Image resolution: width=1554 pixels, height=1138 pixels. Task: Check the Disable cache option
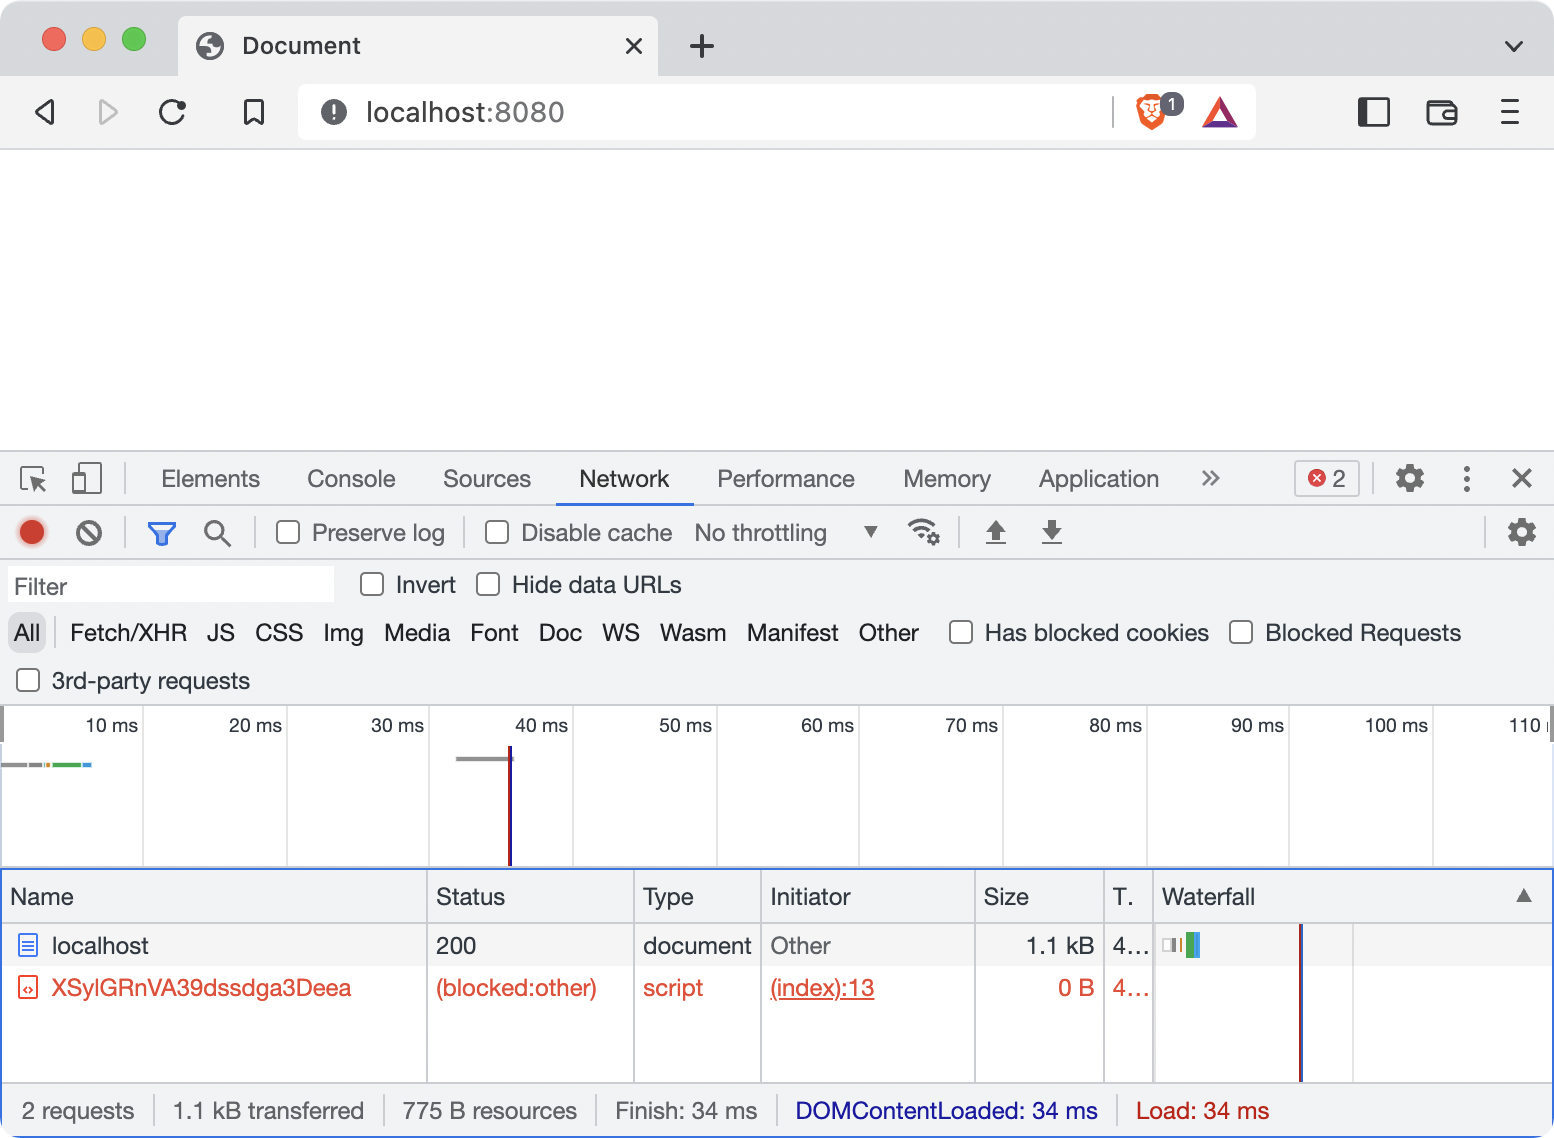tap(497, 533)
